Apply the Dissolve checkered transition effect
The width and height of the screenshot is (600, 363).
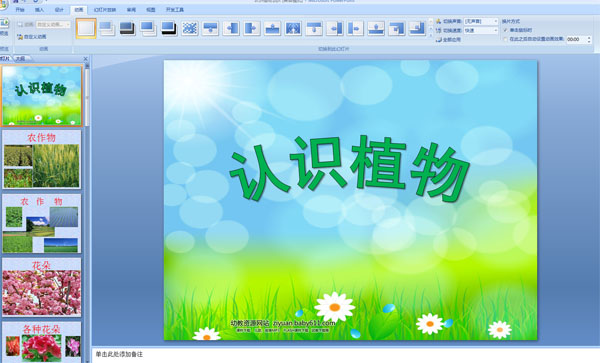[x=189, y=28]
